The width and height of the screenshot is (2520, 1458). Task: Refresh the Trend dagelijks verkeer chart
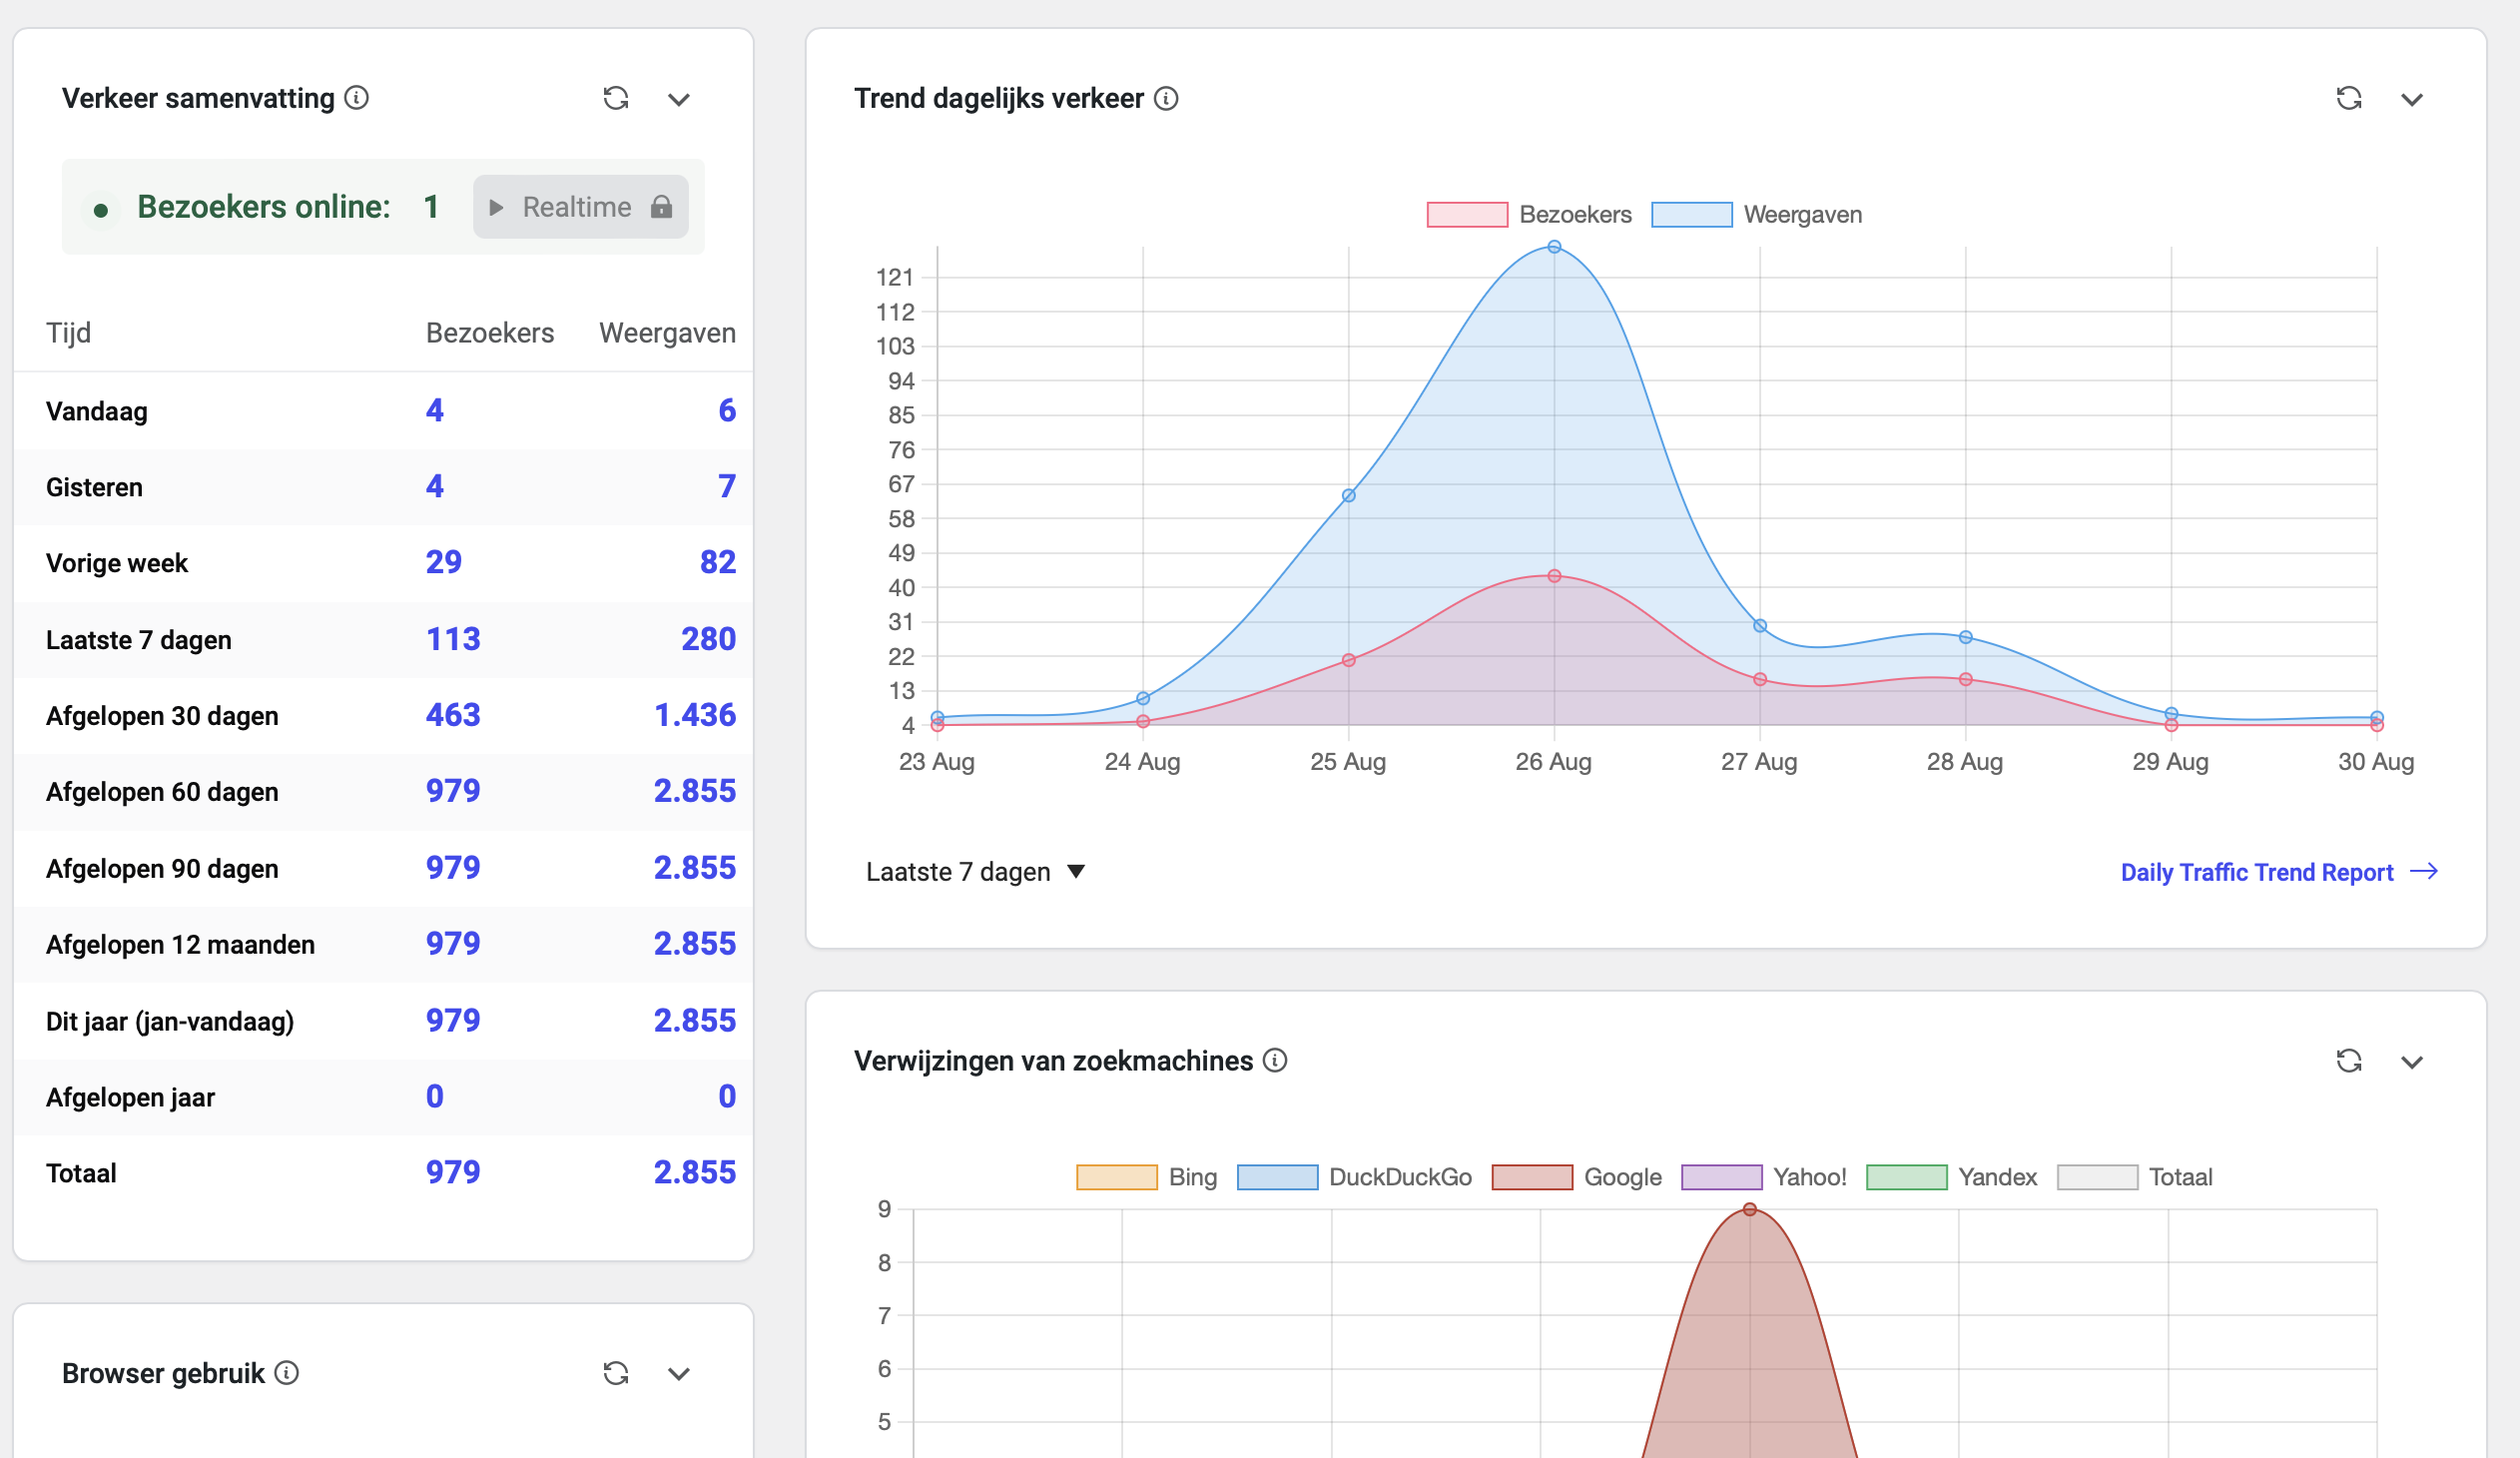tap(2349, 98)
